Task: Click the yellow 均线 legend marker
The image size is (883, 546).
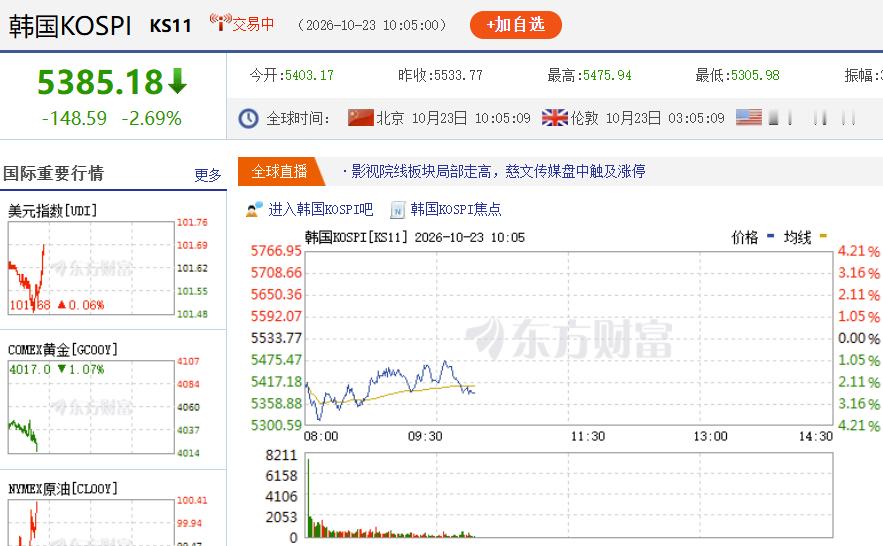Action: [823, 236]
